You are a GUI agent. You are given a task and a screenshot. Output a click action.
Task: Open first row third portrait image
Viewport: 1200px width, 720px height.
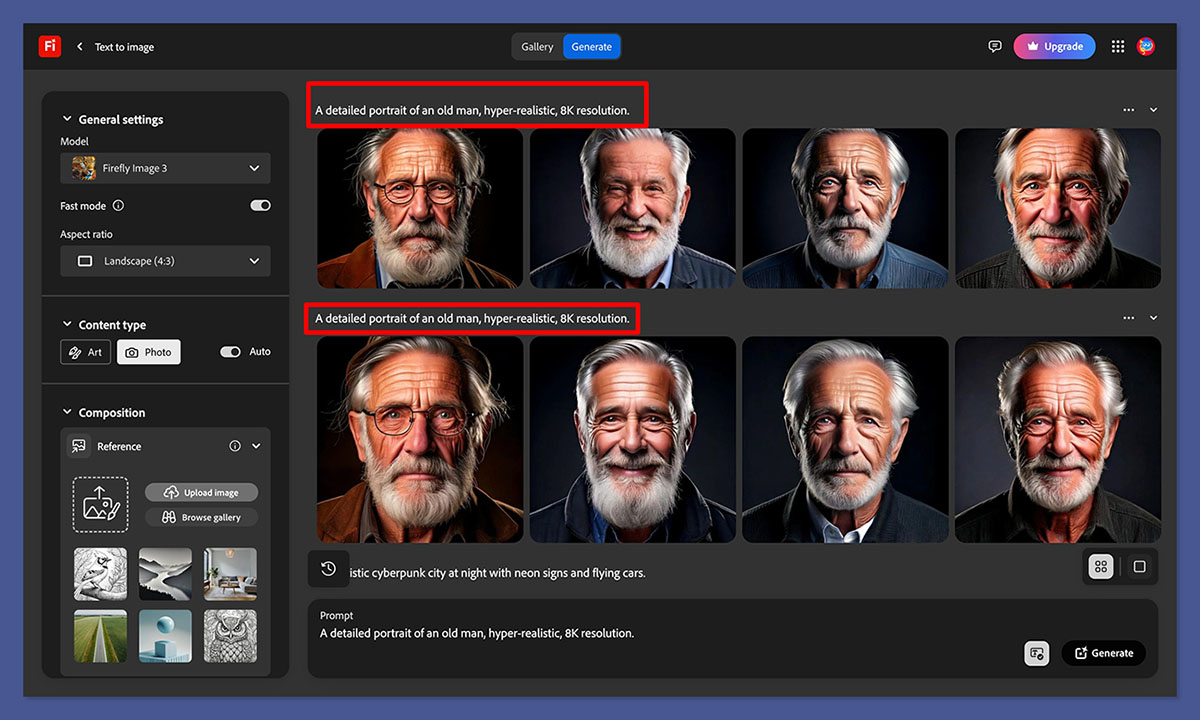845,208
